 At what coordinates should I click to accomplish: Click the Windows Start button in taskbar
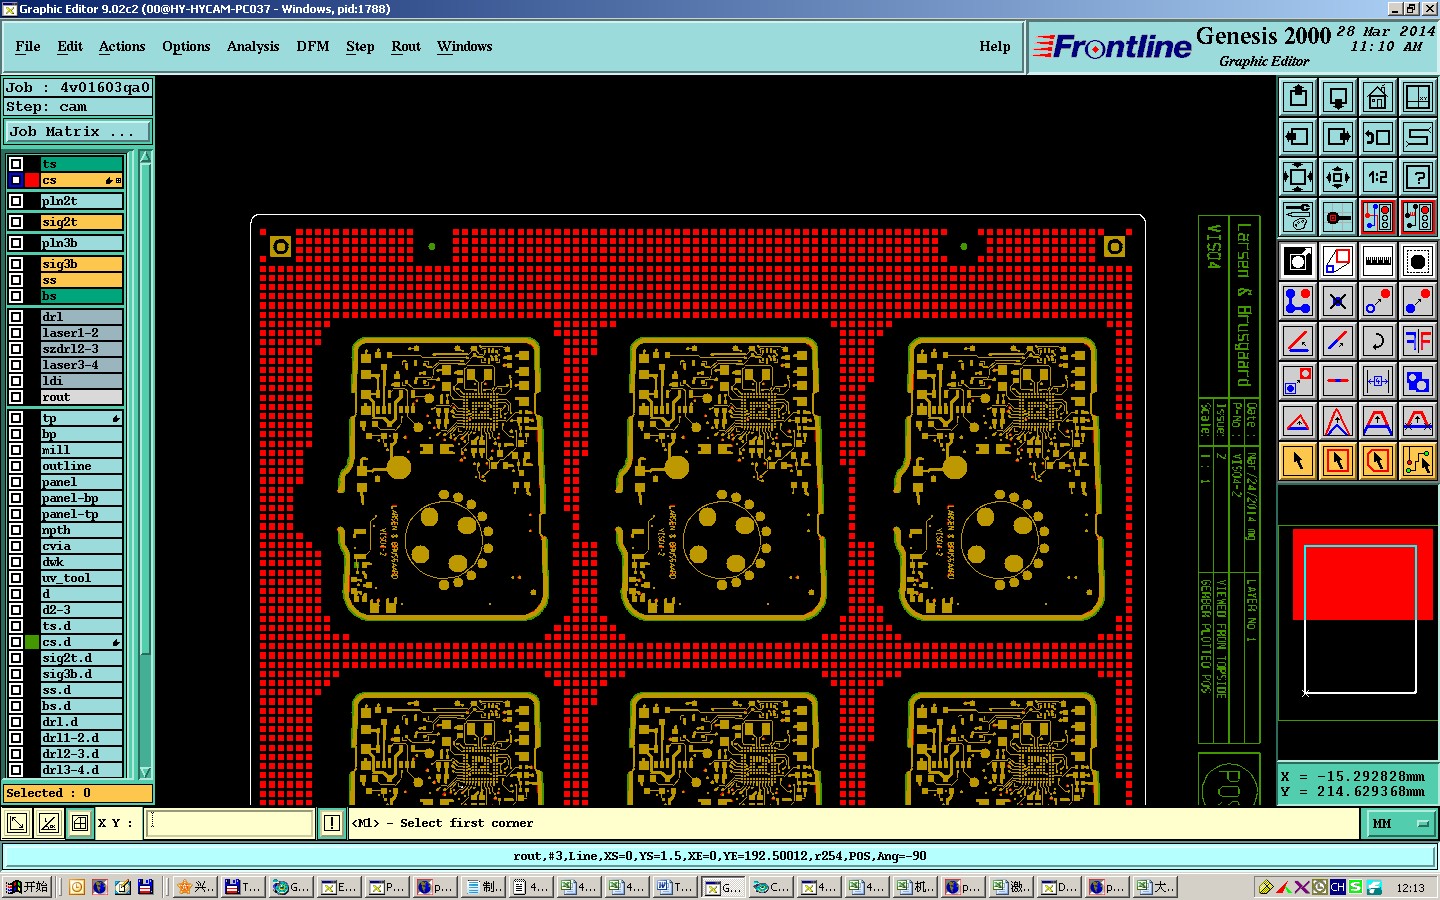coord(27,887)
